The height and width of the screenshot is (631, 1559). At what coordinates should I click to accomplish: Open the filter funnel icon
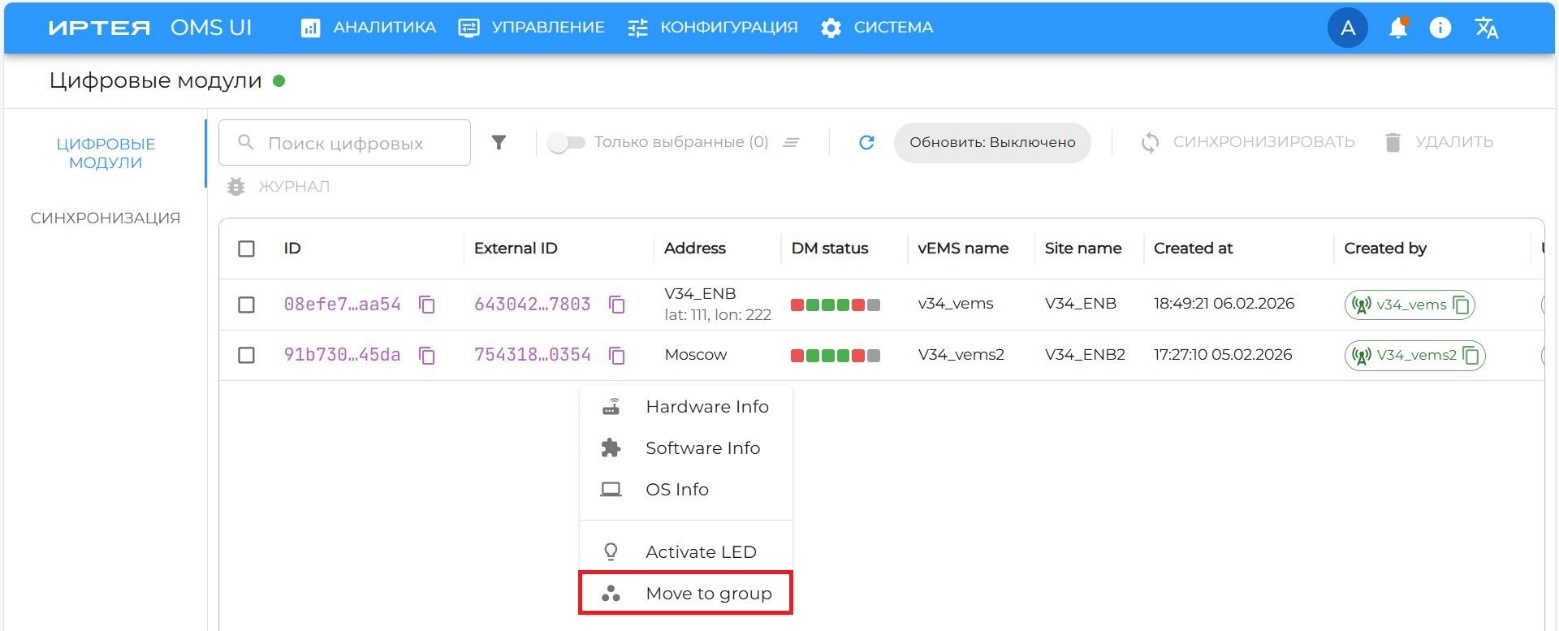point(500,143)
